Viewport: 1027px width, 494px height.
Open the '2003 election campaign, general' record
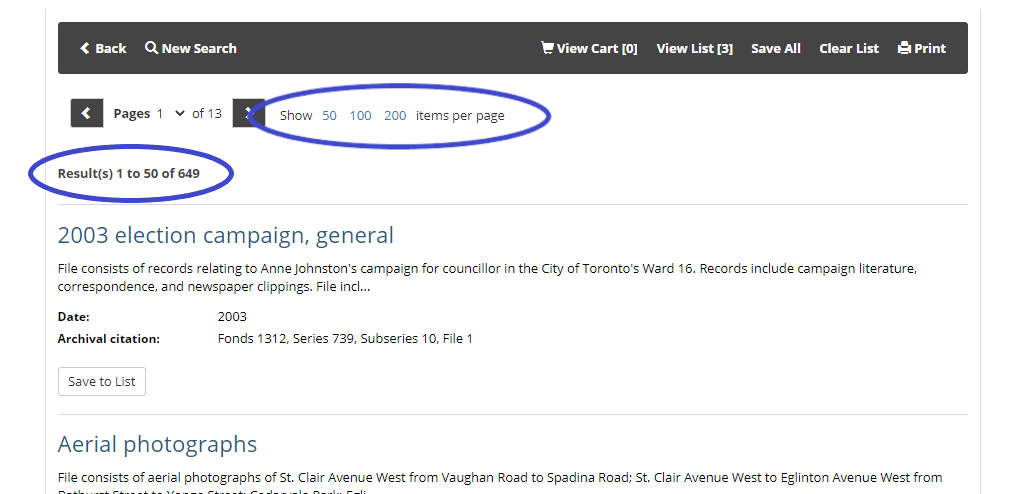[x=226, y=235]
